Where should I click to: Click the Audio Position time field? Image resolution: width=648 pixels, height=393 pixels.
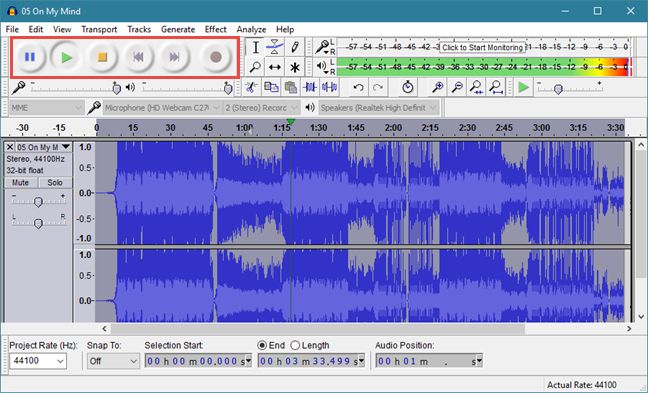coord(429,361)
